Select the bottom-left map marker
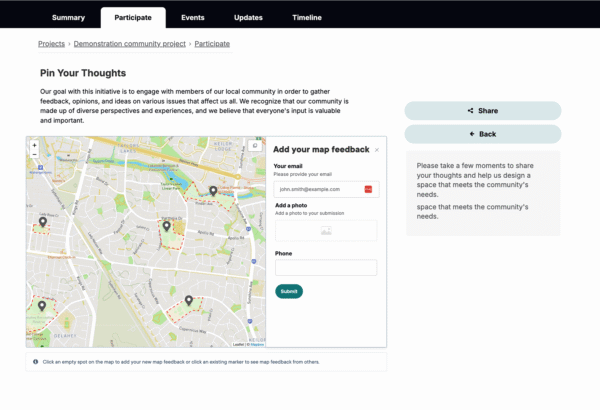The image size is (600, 410). pos(42,306)
